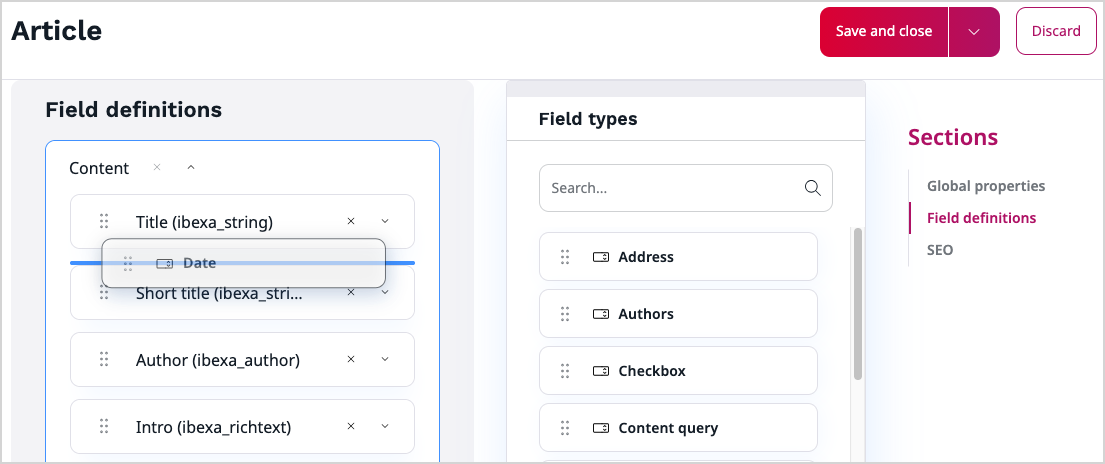This screenshot has width=1105, height=464.
Task: Discard the article changes
Action: tap(1056, 31)
